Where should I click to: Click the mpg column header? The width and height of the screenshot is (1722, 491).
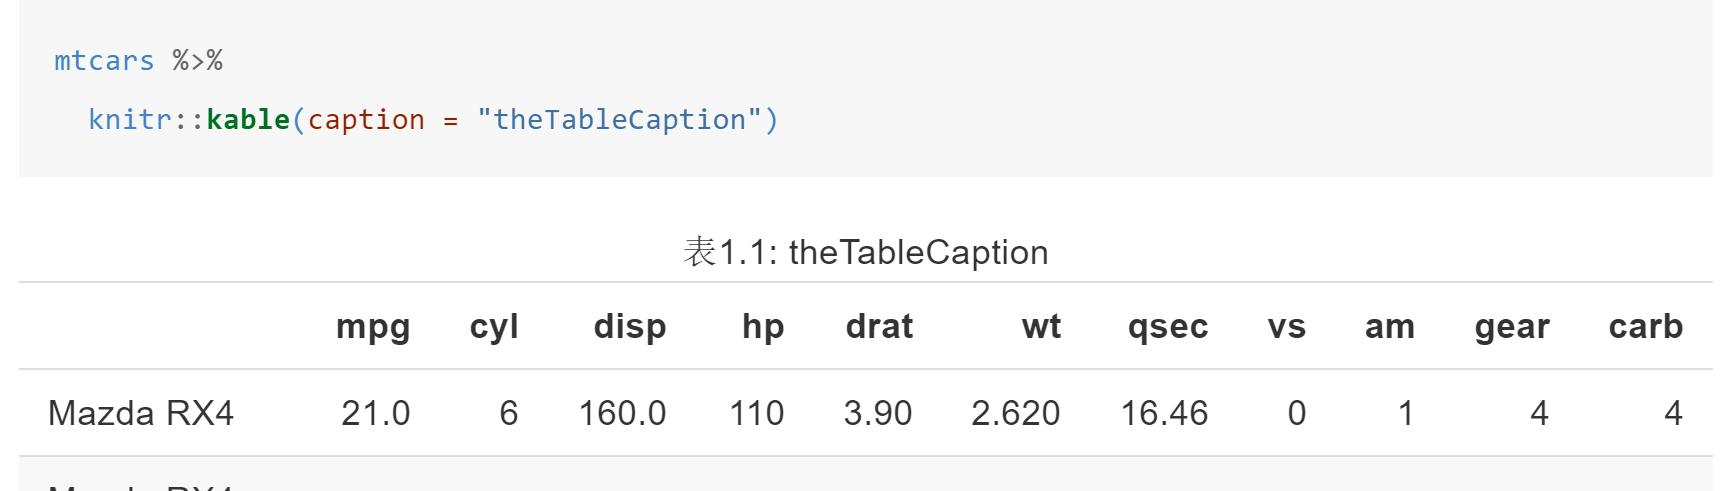[x=373, y=328]
